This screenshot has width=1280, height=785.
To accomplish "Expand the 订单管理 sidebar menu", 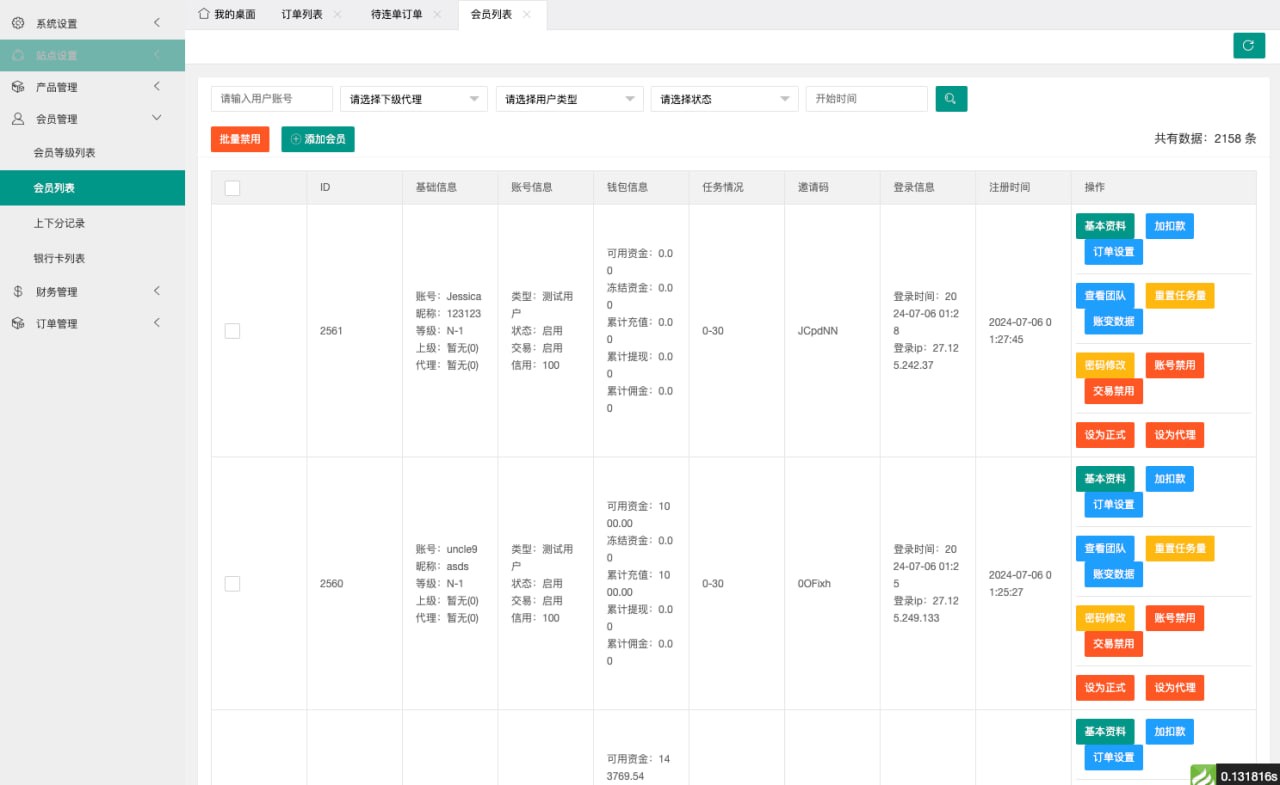I will tap(92, 324).
